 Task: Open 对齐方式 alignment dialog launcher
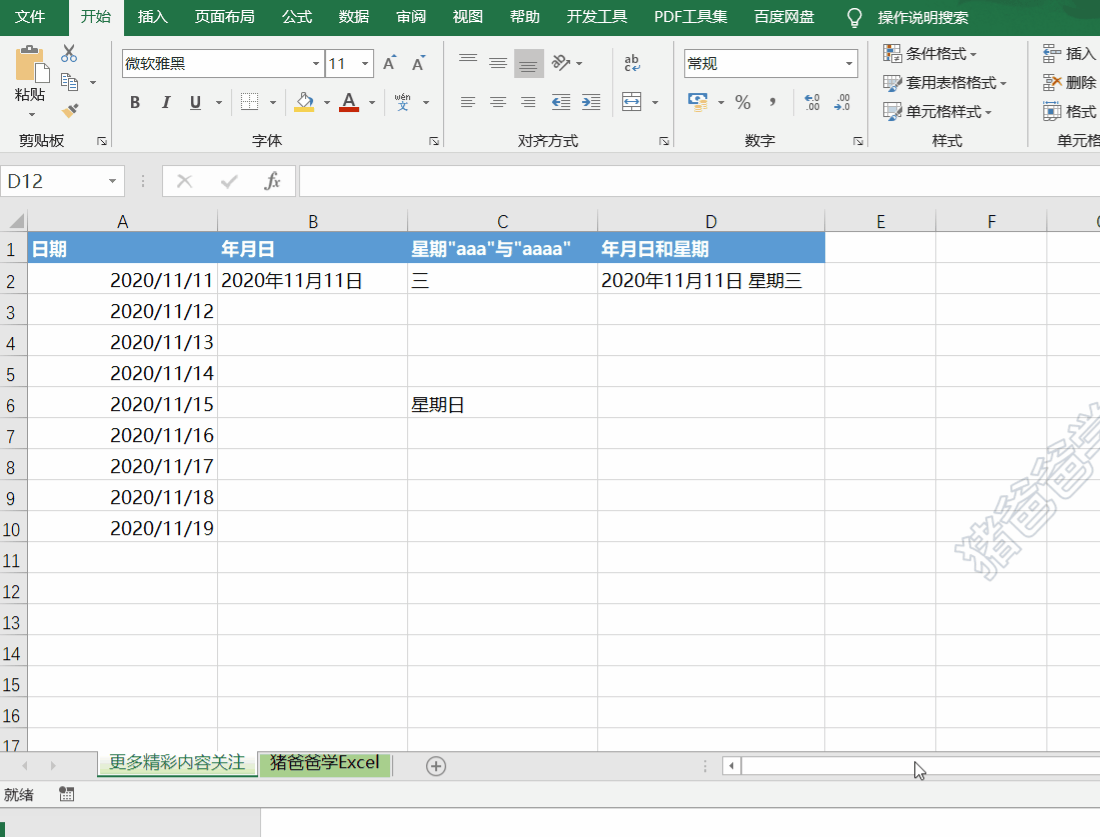[664, 141]
